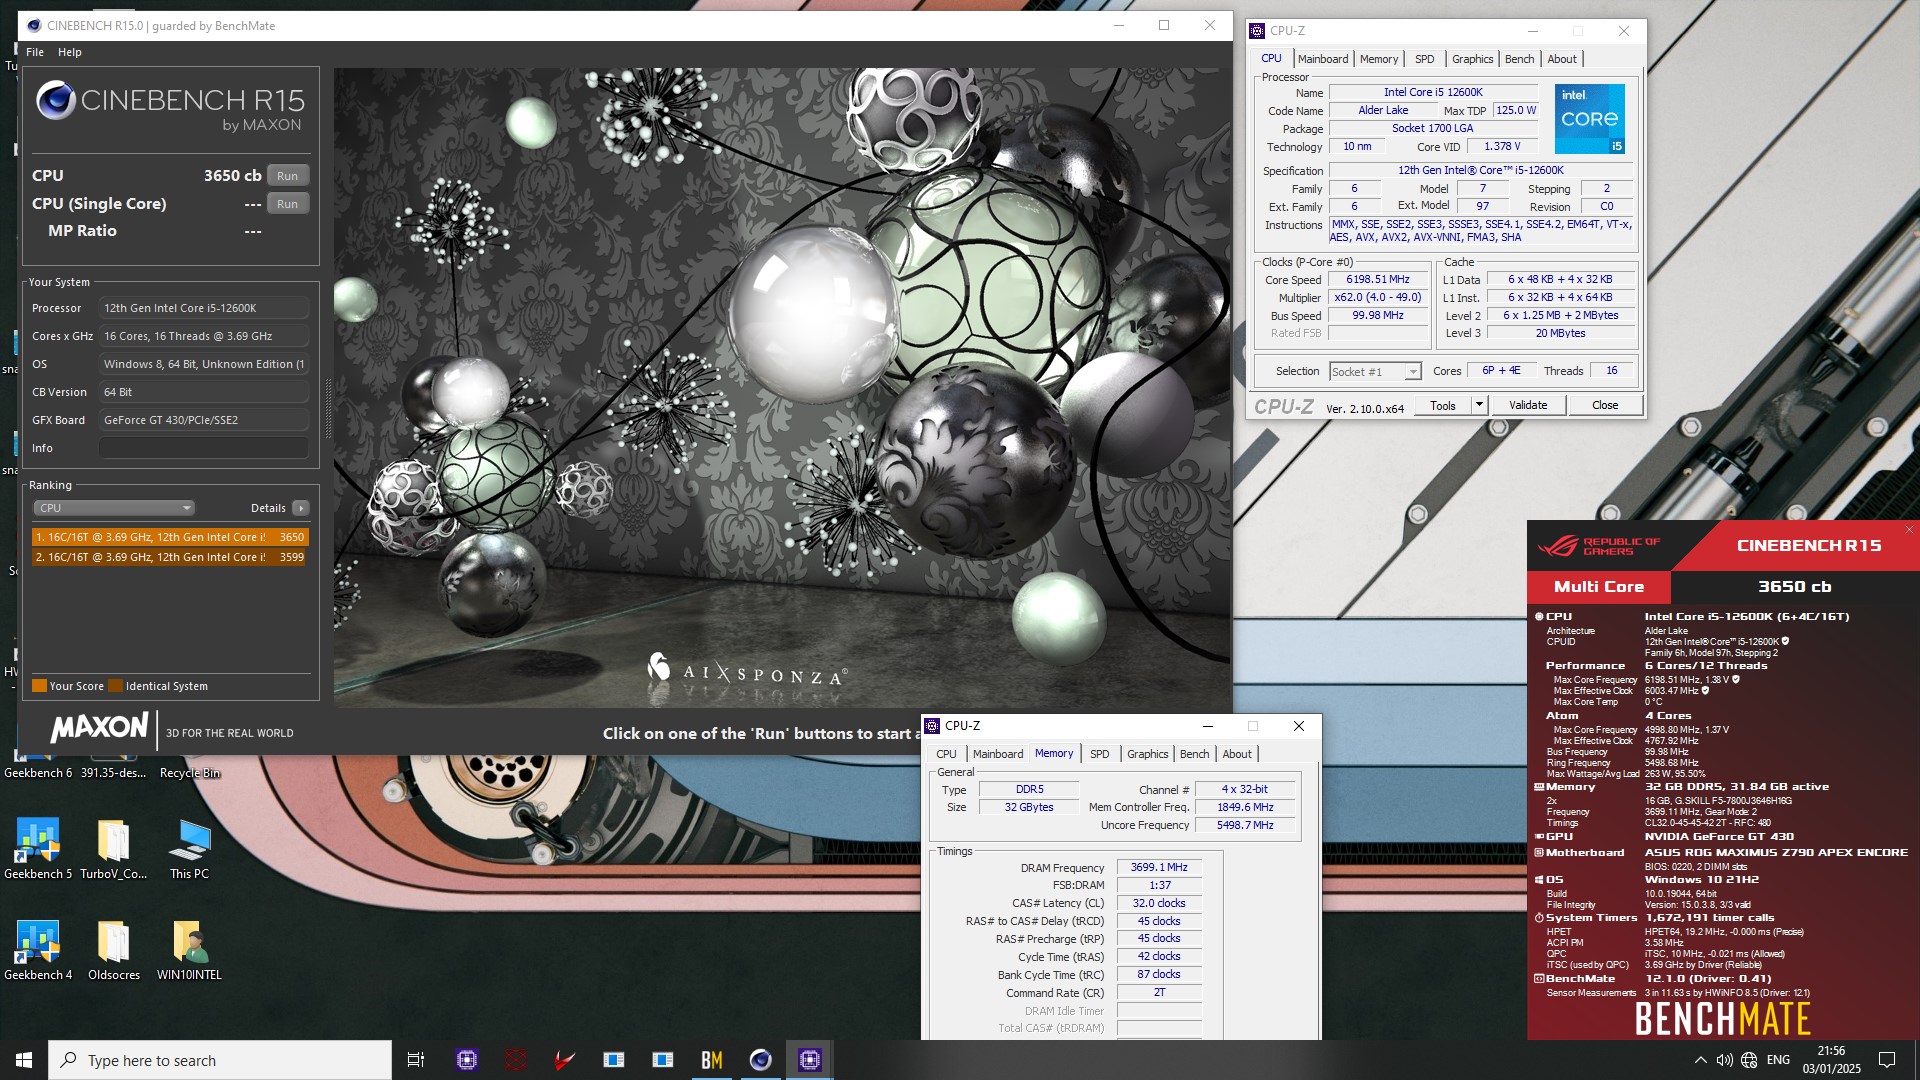Click the Cinebench rendered scene image
This screenshot has height=1080, width=1920.
[x=782, y=387]
